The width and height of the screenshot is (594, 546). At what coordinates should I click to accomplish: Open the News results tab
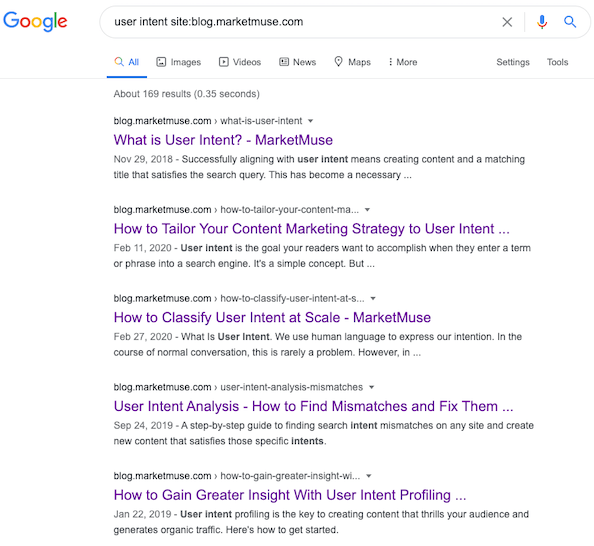tap(297, 62)
